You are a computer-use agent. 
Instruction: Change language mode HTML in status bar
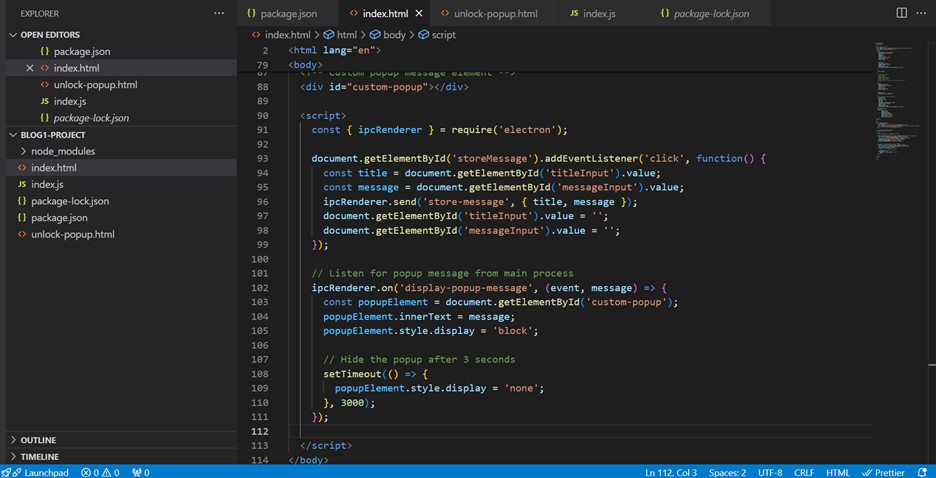tap(837, 472)
